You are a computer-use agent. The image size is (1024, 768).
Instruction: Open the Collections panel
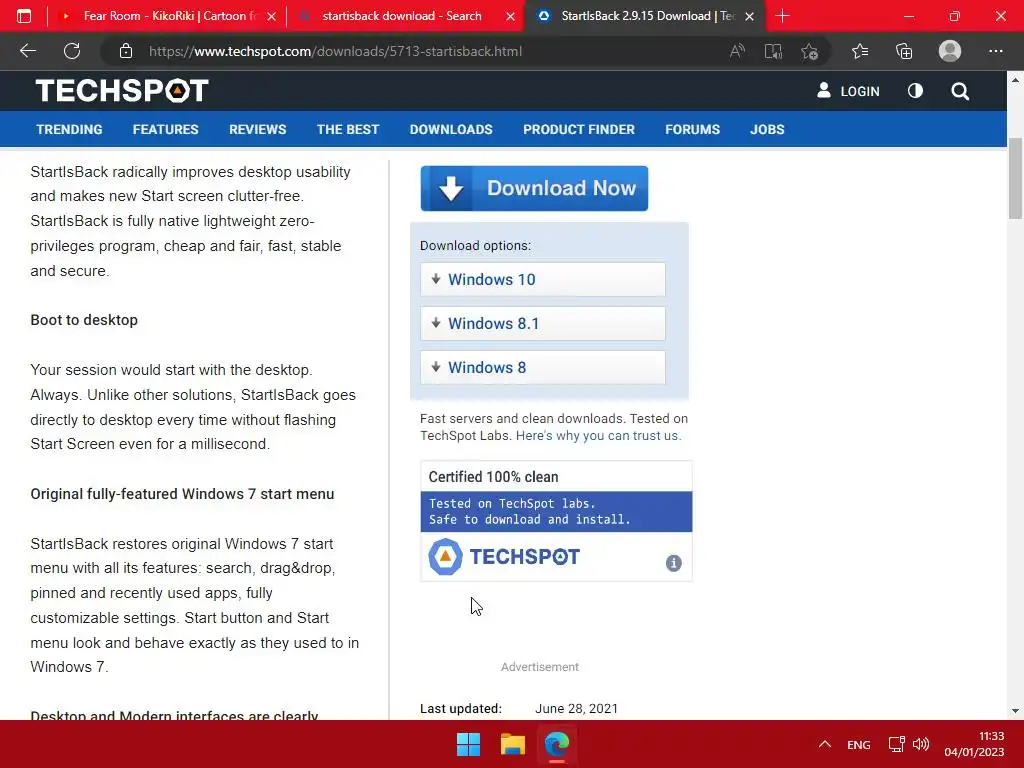point(904,51)
